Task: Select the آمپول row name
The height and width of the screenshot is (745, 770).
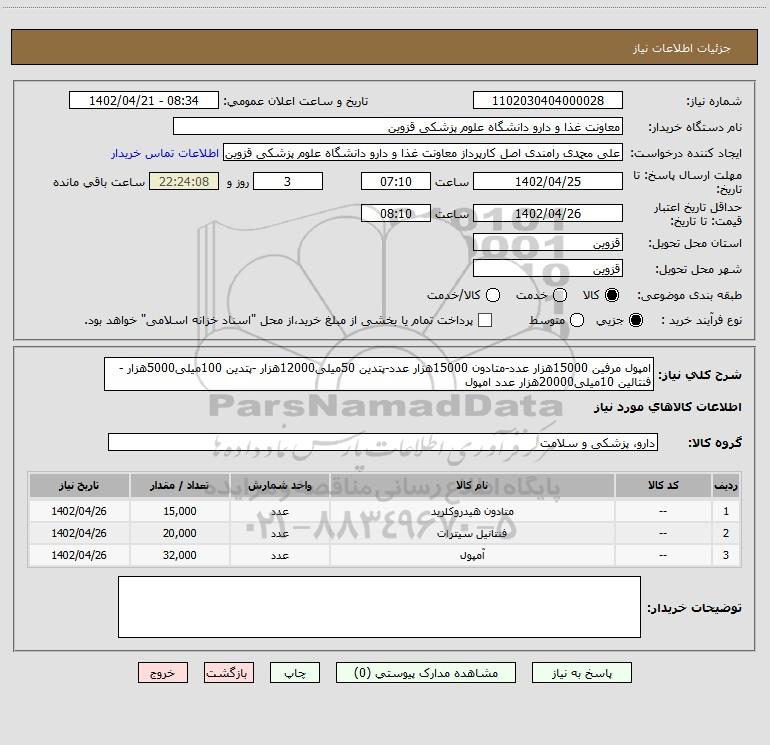Action: (x=472, y=555)
